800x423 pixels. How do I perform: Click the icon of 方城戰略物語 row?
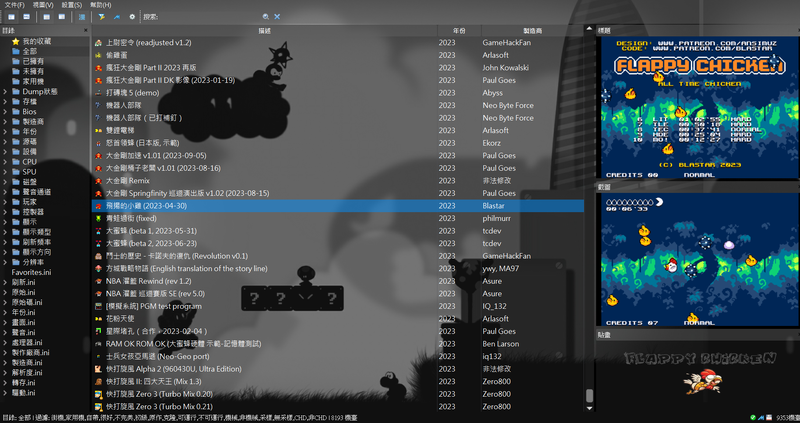[x=98, y=268]
